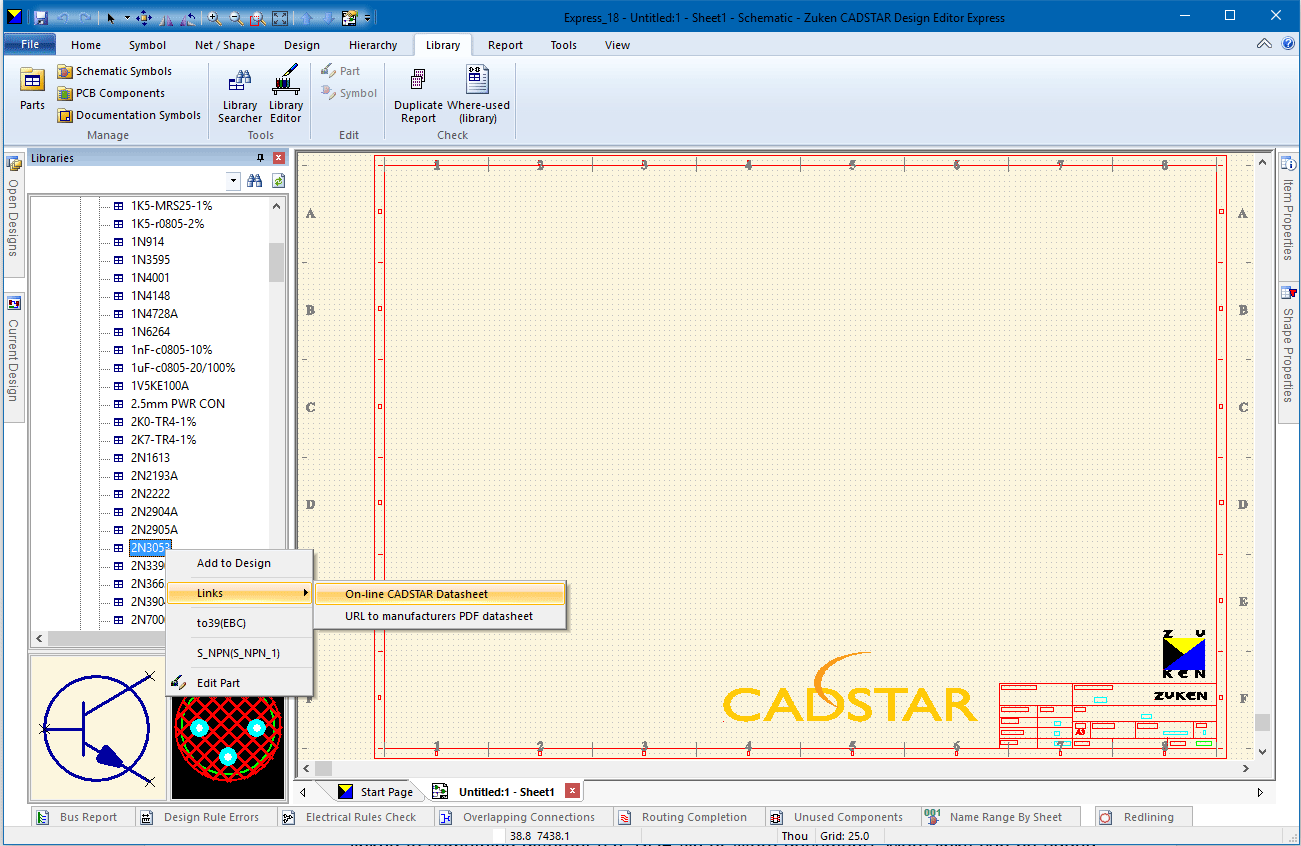Choose S_NPN(S_NPN_1) from the context menu
This screenshot has width=1301, height=846.
239,653
